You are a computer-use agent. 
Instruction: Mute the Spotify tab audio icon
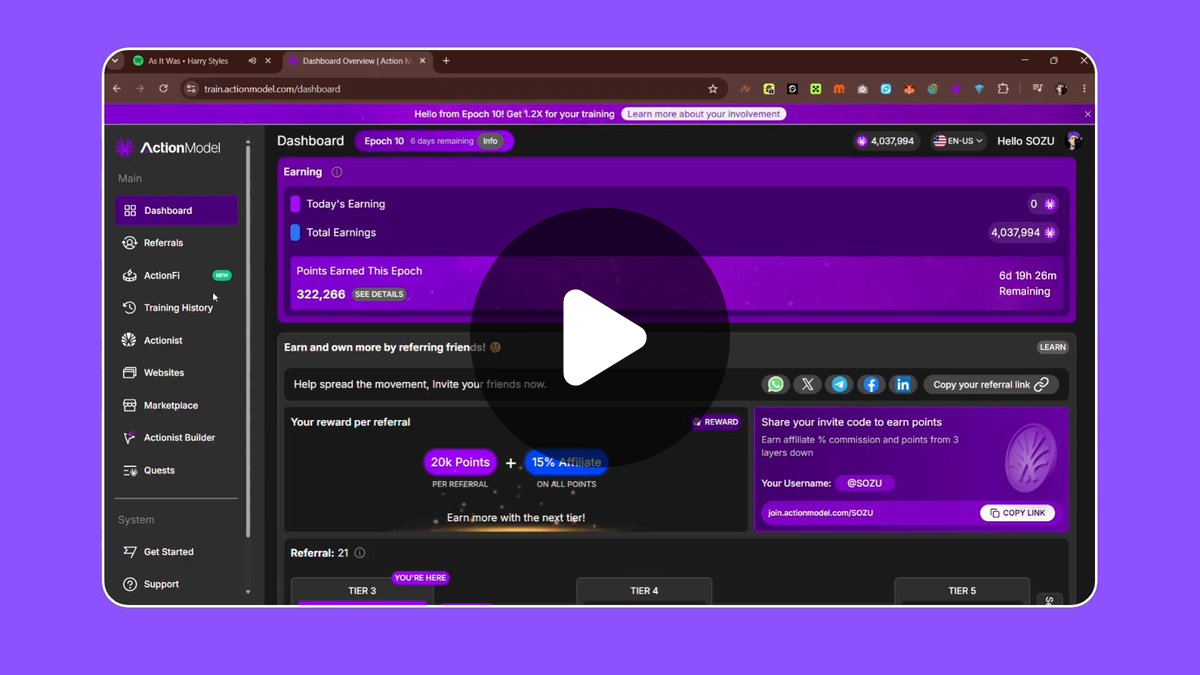(x=252, y=61)
